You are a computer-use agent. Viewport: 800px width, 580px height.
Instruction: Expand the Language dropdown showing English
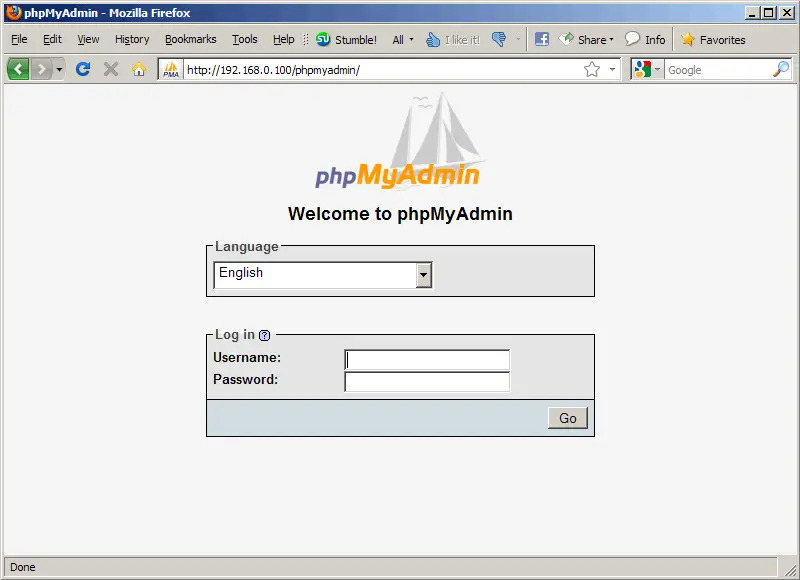(x=323, y=275)
